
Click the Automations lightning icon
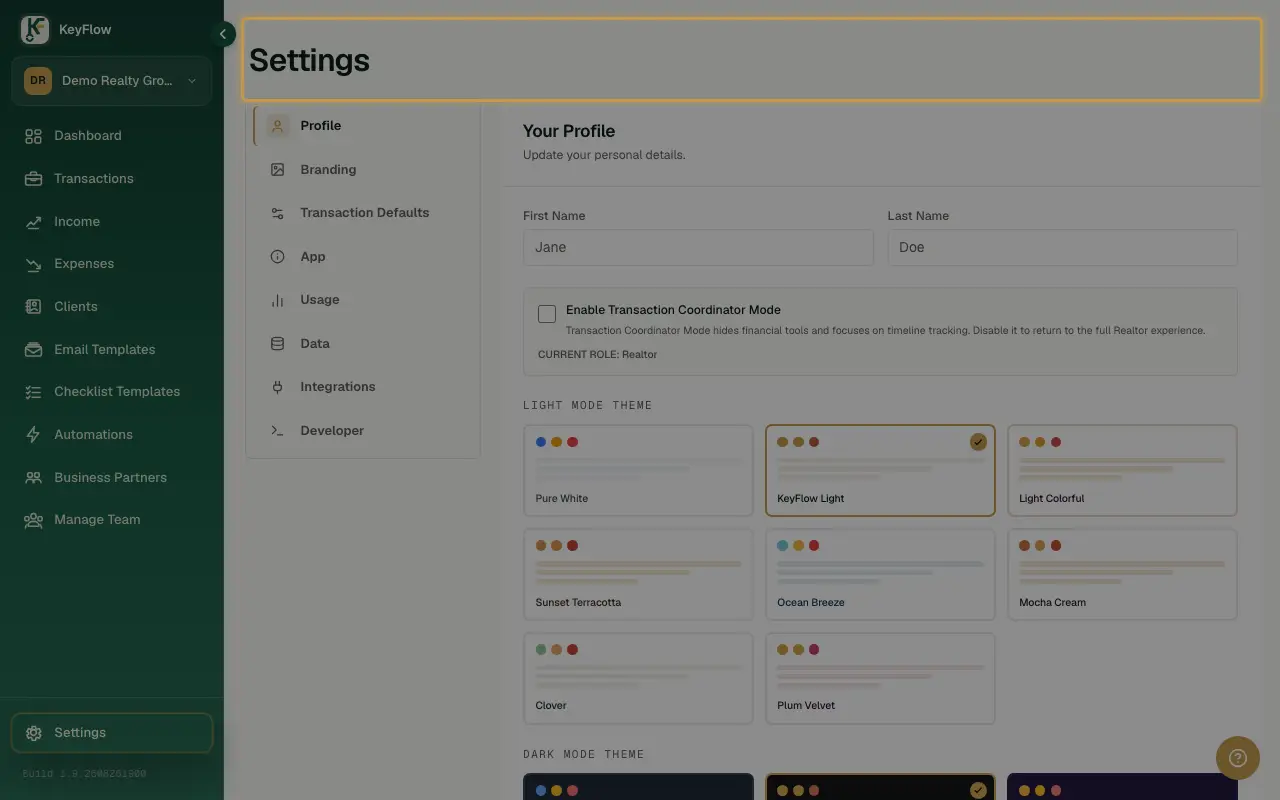(33, 435)
